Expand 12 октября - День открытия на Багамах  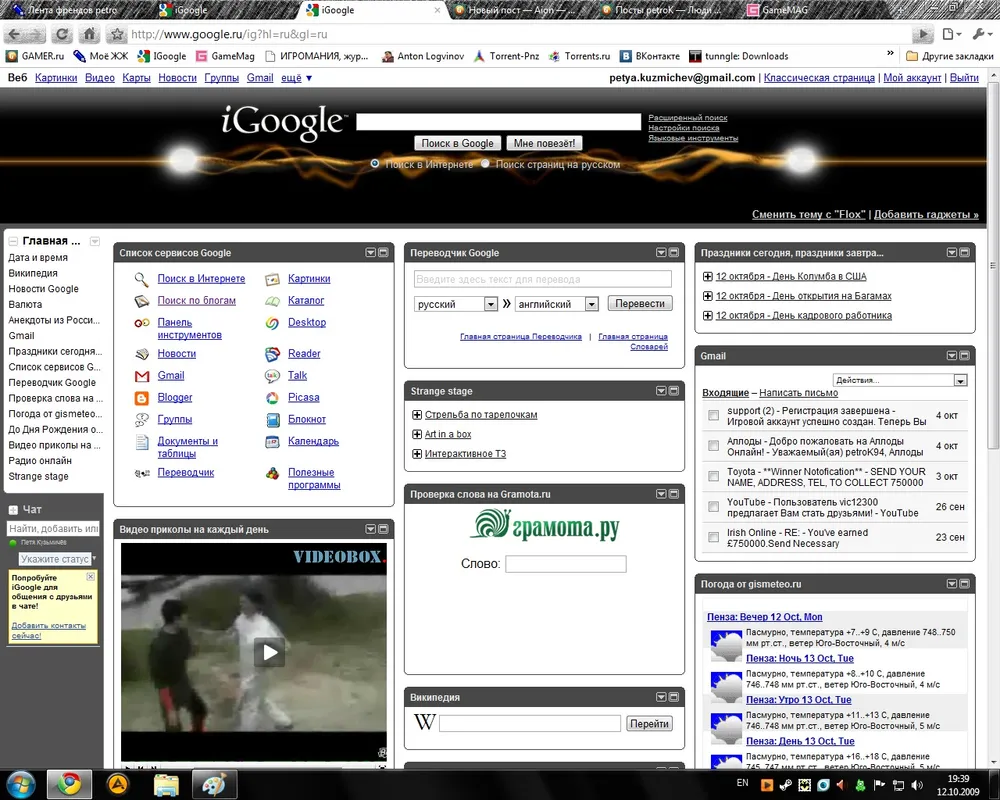707,296
